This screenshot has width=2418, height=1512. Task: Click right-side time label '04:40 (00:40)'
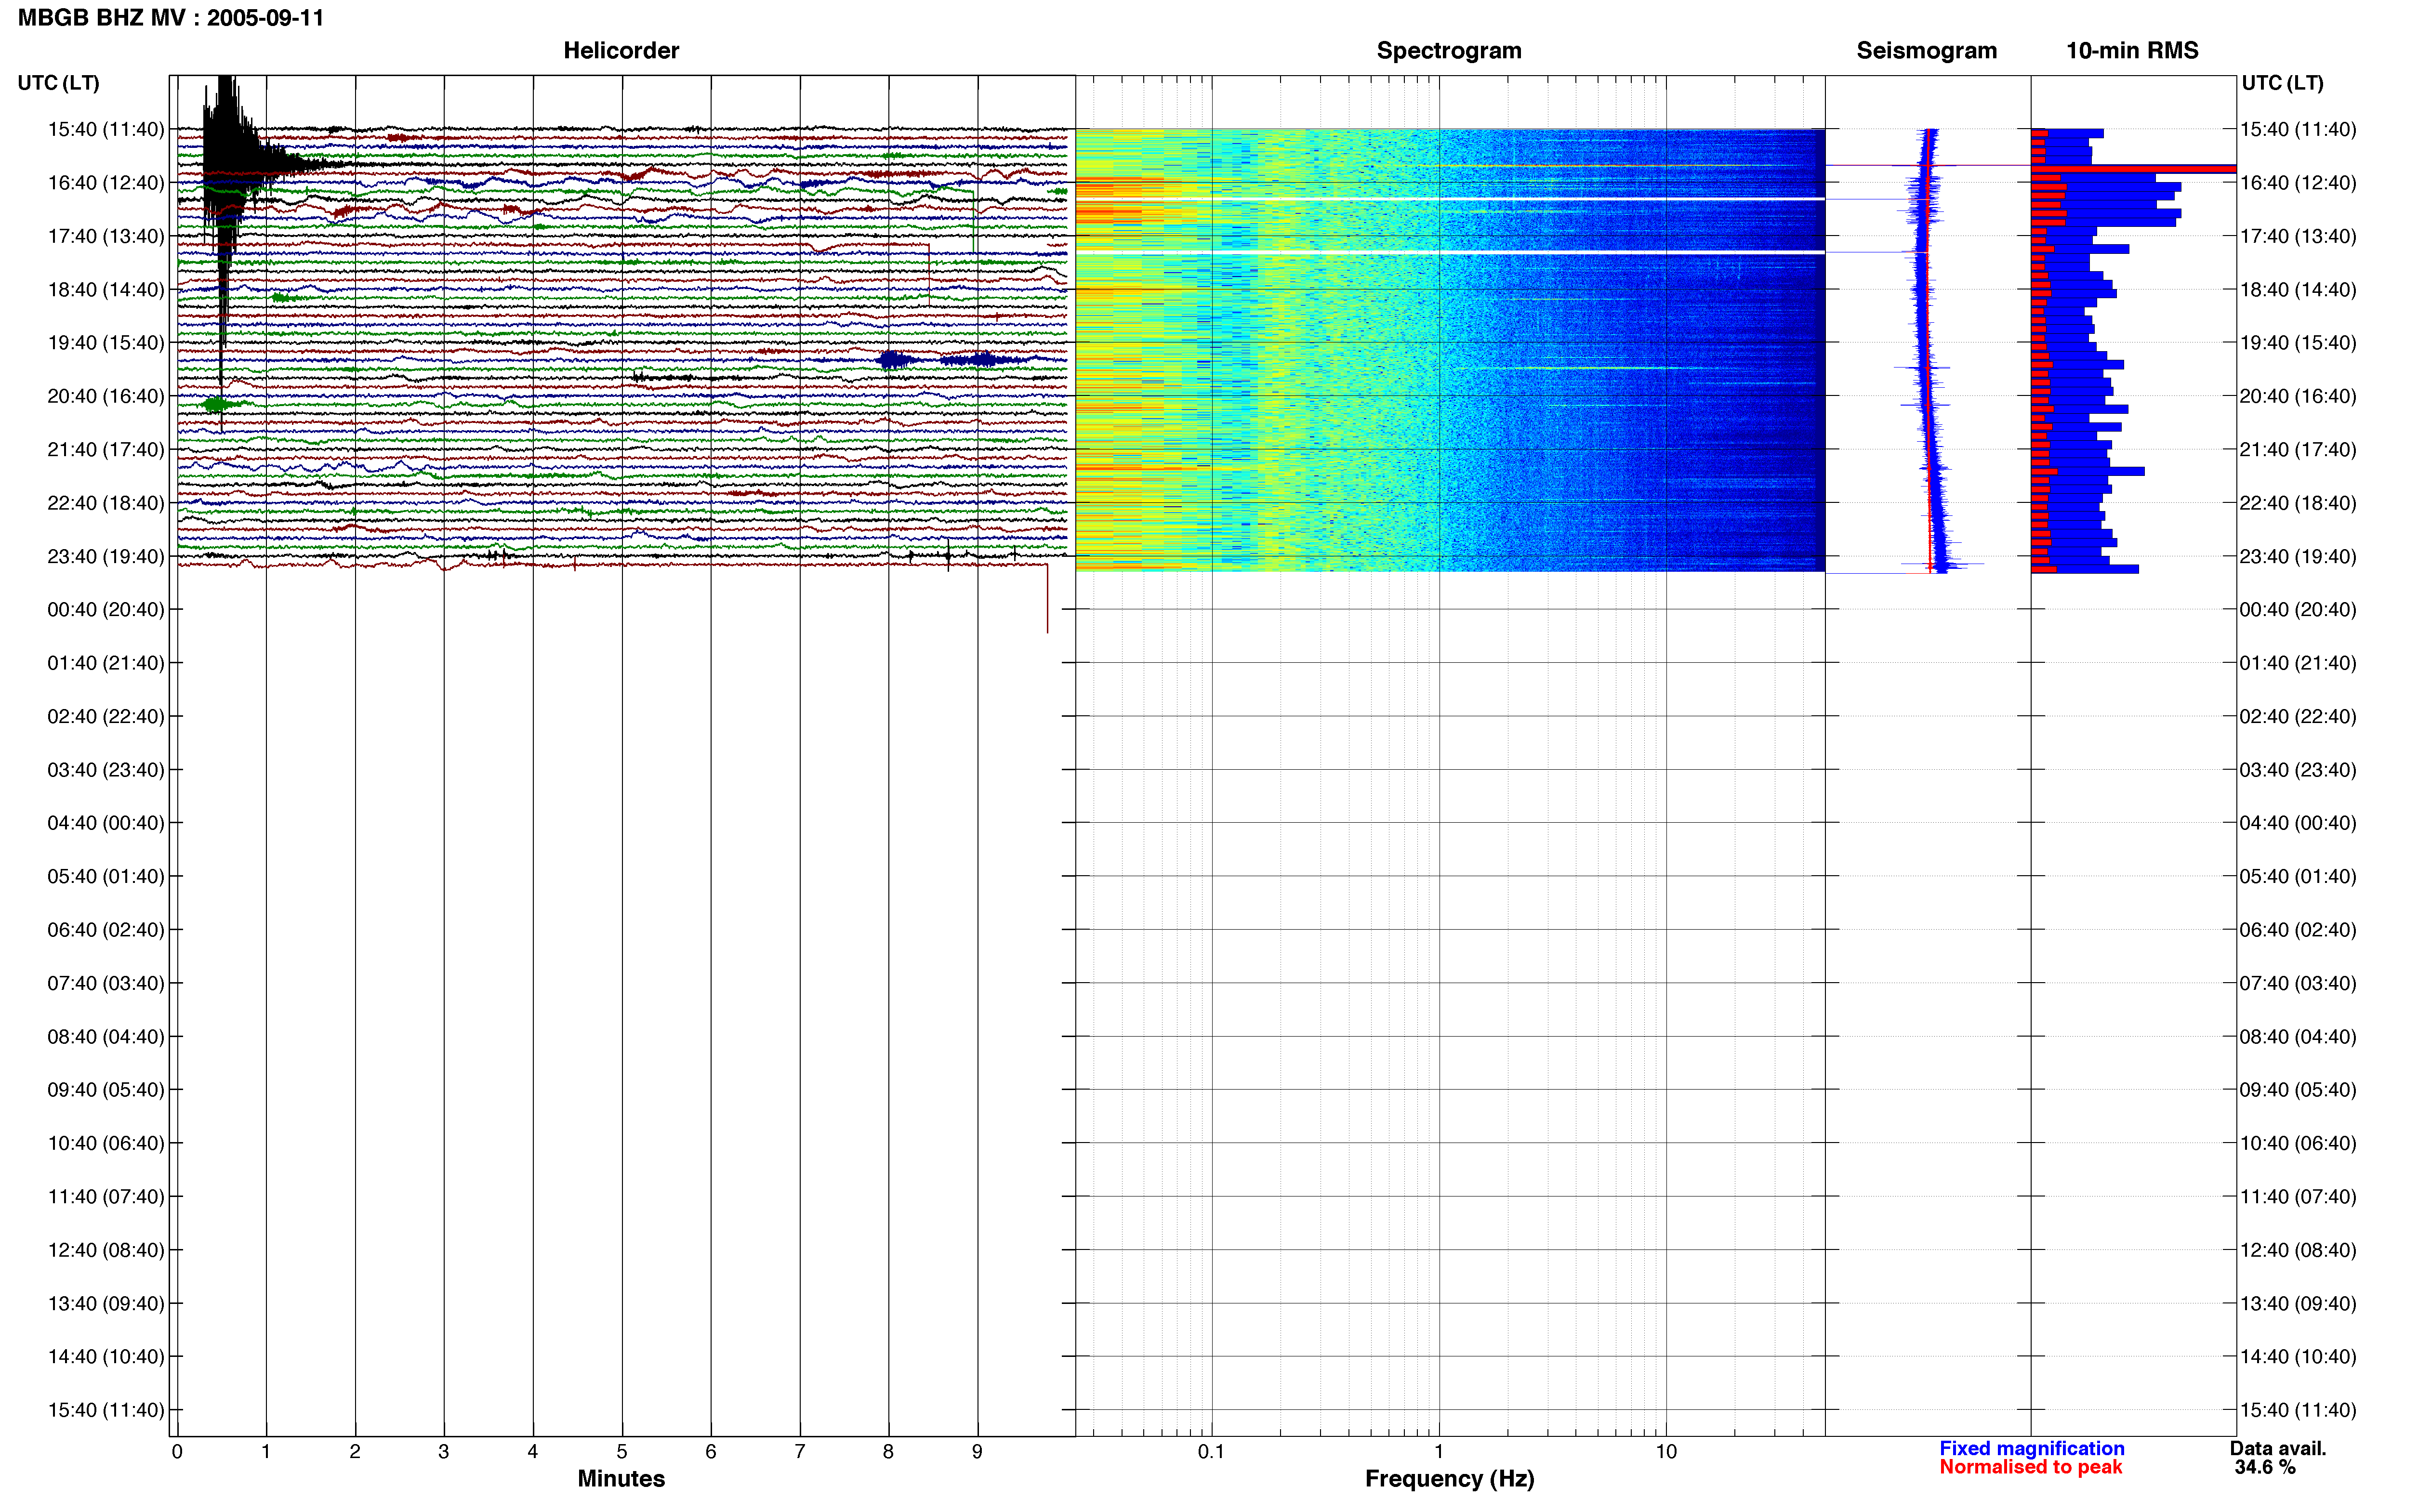(x=2298, y=823)
